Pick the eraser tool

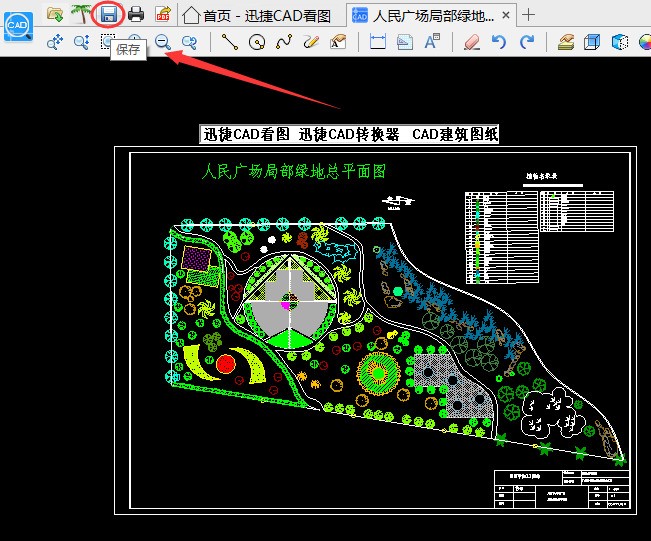tap(471, 42)
